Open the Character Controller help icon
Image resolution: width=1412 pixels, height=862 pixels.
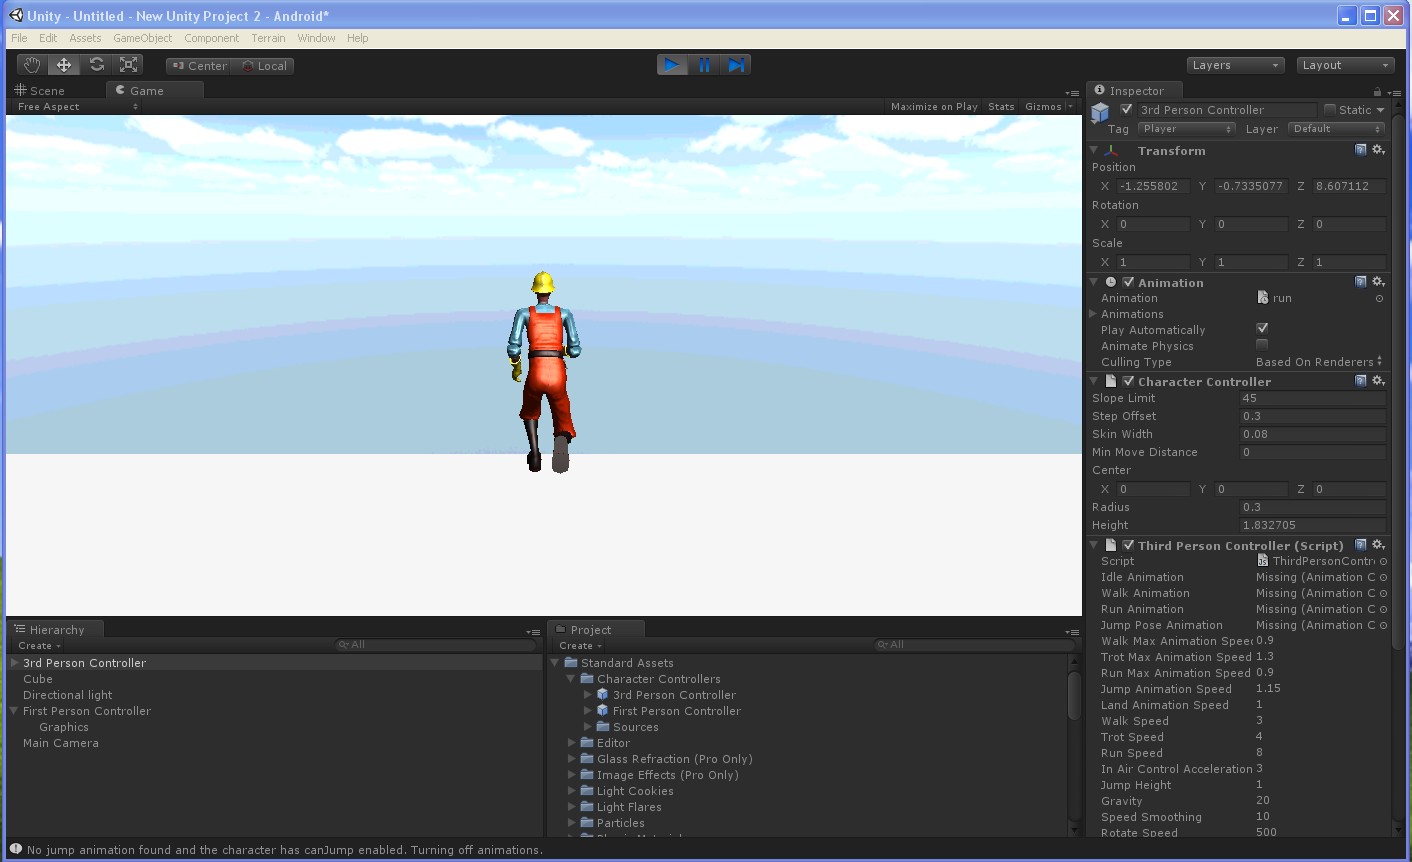[1361, 381]
